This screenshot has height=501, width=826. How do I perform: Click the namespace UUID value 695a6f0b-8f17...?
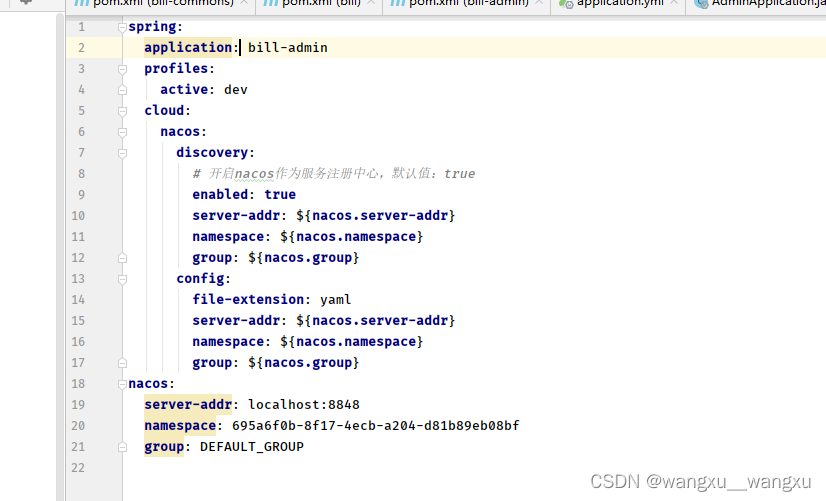(x=376, y=426)
